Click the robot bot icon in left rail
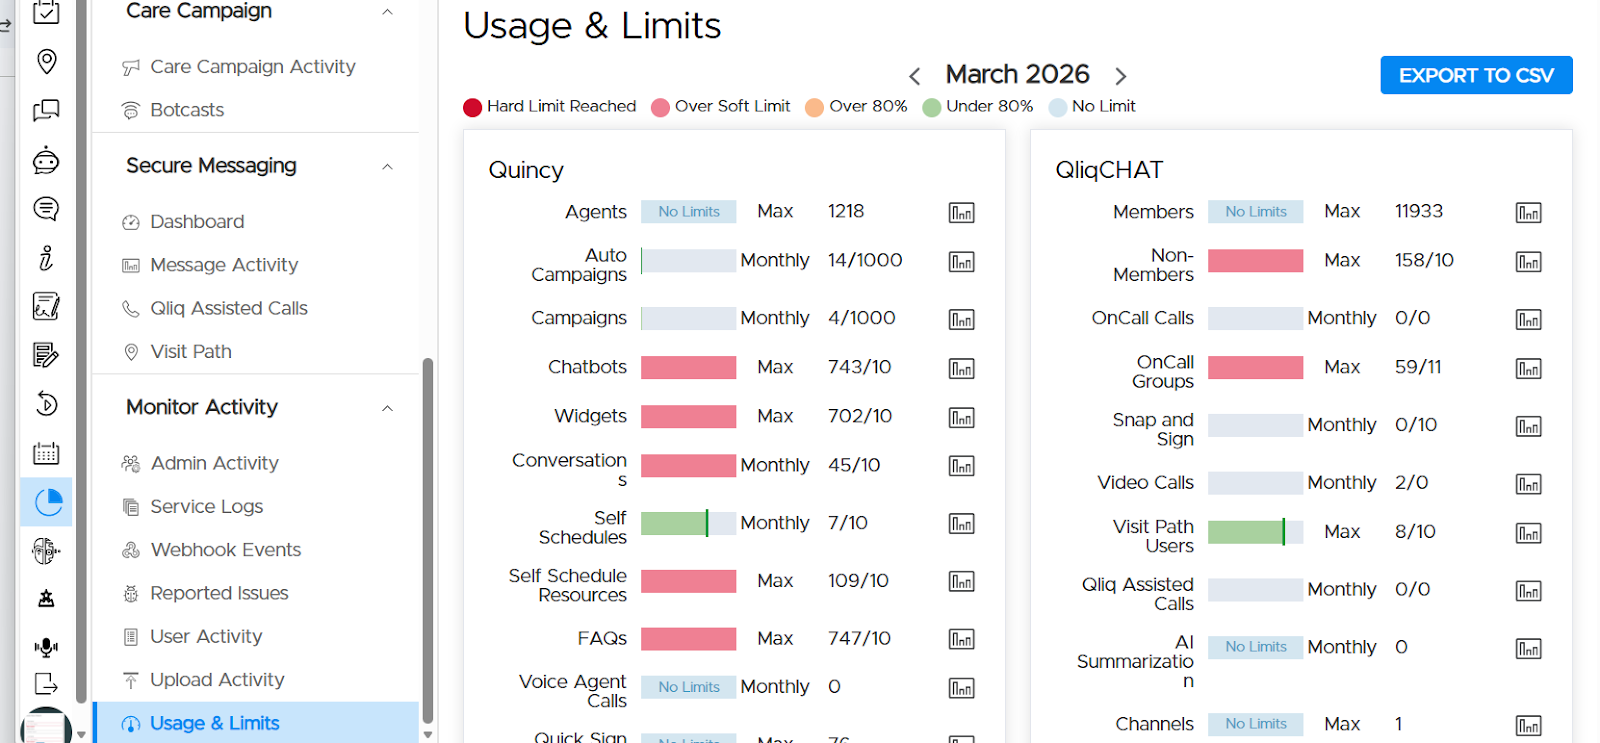Image resolution: width=1600 pixels, height=743 pixels. pos(46,160)
